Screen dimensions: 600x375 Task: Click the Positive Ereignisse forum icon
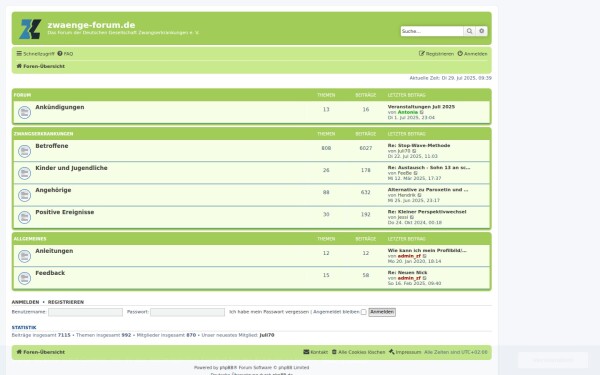pos(24,217)
